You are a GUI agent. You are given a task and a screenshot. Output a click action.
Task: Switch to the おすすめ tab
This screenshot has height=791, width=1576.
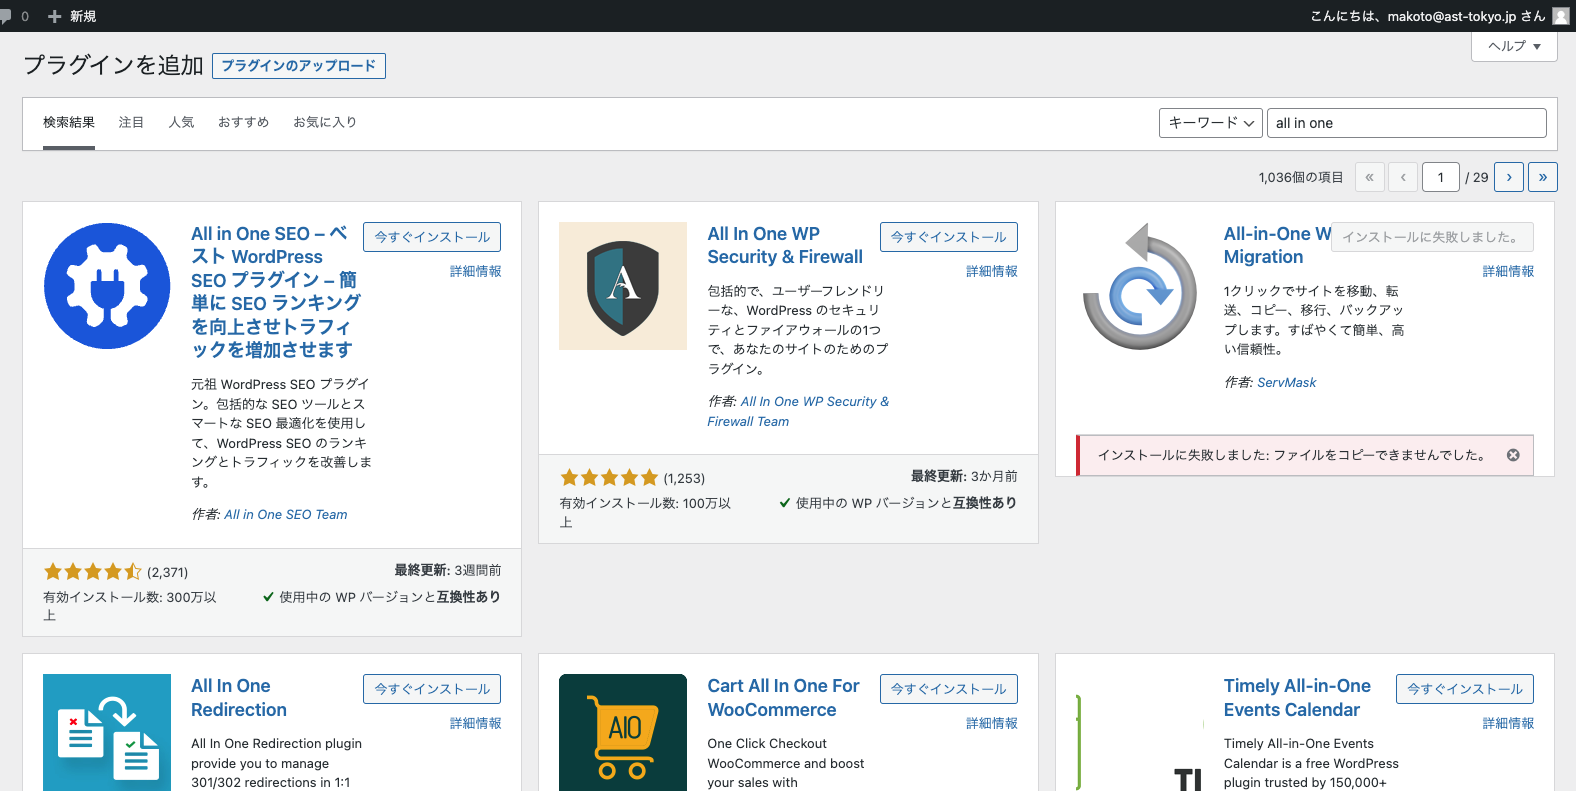click(x=244, y=122)
